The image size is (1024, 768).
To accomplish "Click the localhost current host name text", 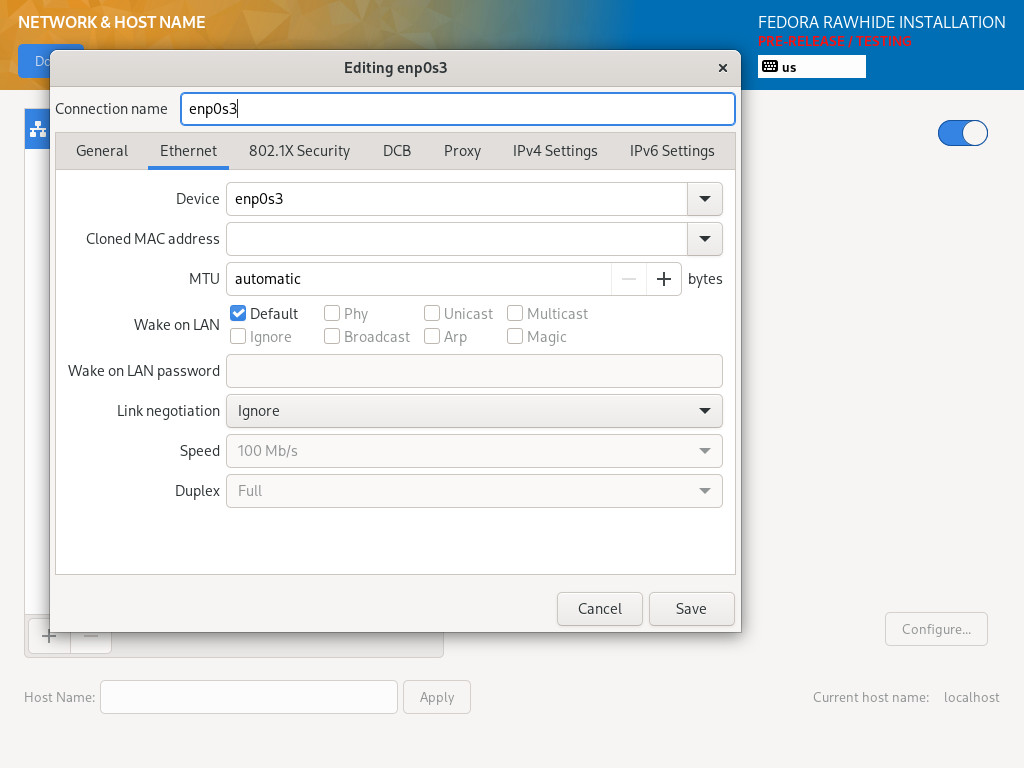I will 971,697.
